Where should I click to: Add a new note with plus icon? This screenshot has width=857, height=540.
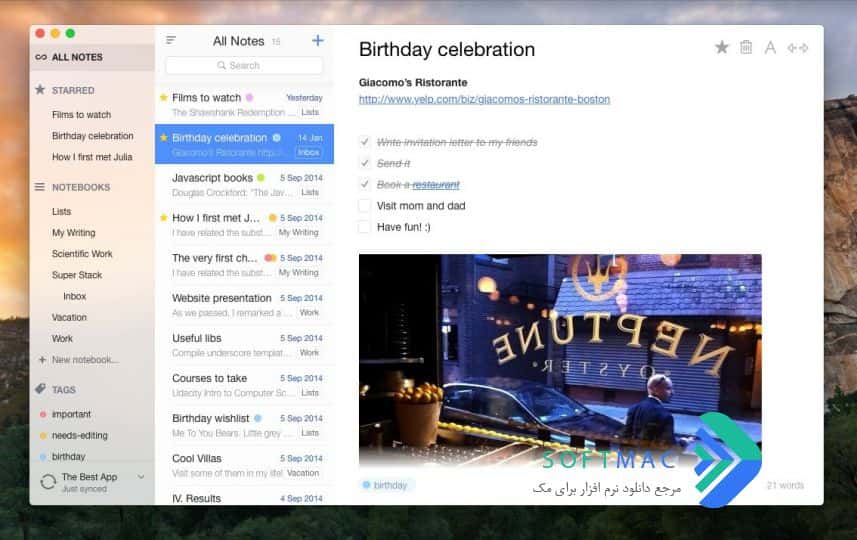coord(318,40)
